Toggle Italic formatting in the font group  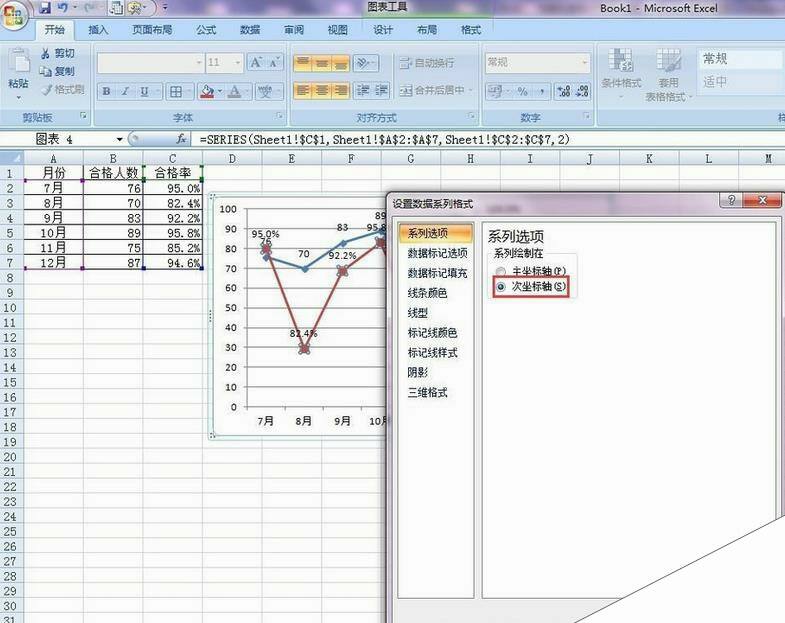125,92
